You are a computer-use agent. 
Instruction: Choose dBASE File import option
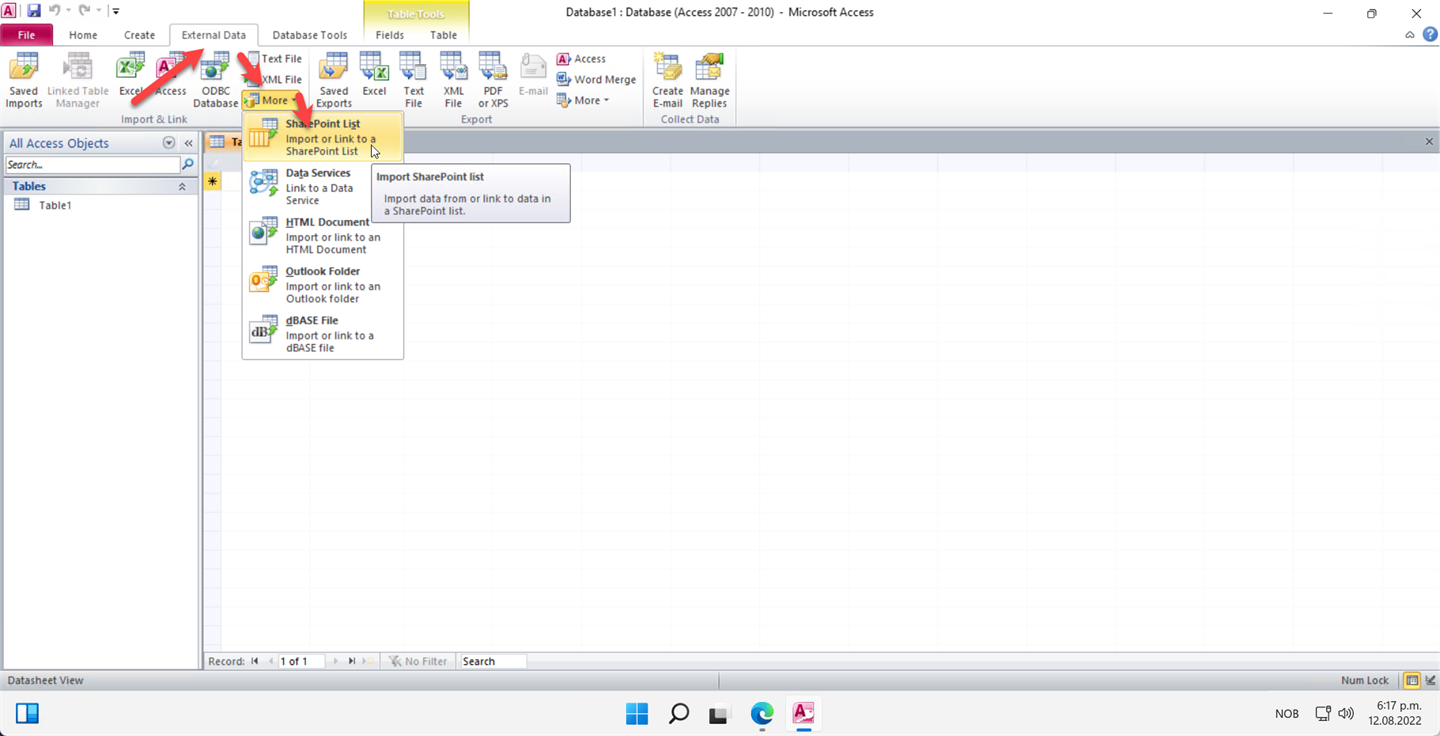pyautogui.click(x=323, y=334)
